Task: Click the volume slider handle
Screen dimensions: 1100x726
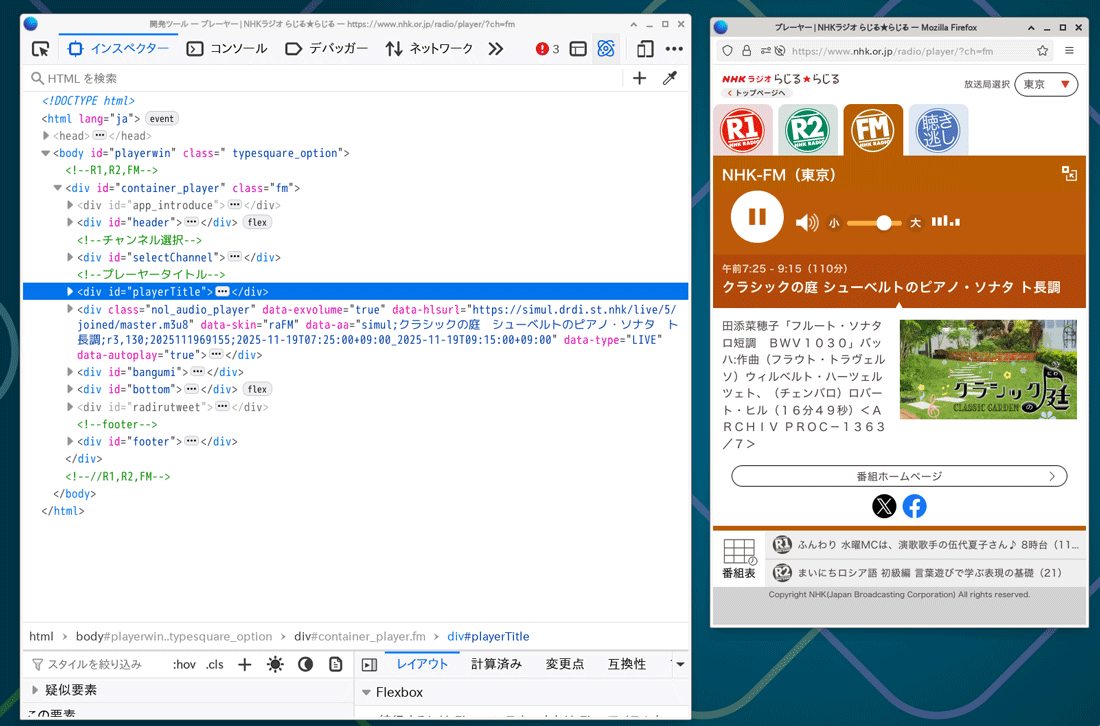Action: coord(883,223)
